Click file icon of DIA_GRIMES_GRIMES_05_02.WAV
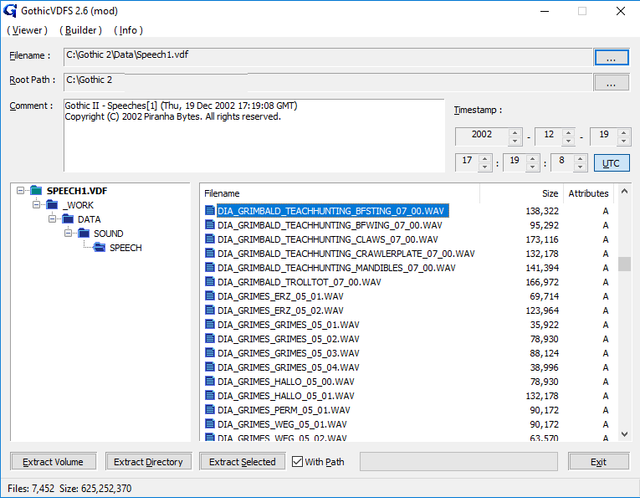Screen dimensions: 640x498 coord(210,339)
